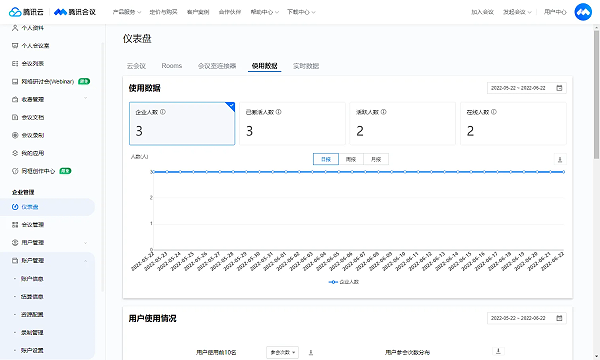This screenshot has height=360, width=600.
Task: Click the grid icon beside 会议管理
Action: pyautogui.click(x=15, y=225)
